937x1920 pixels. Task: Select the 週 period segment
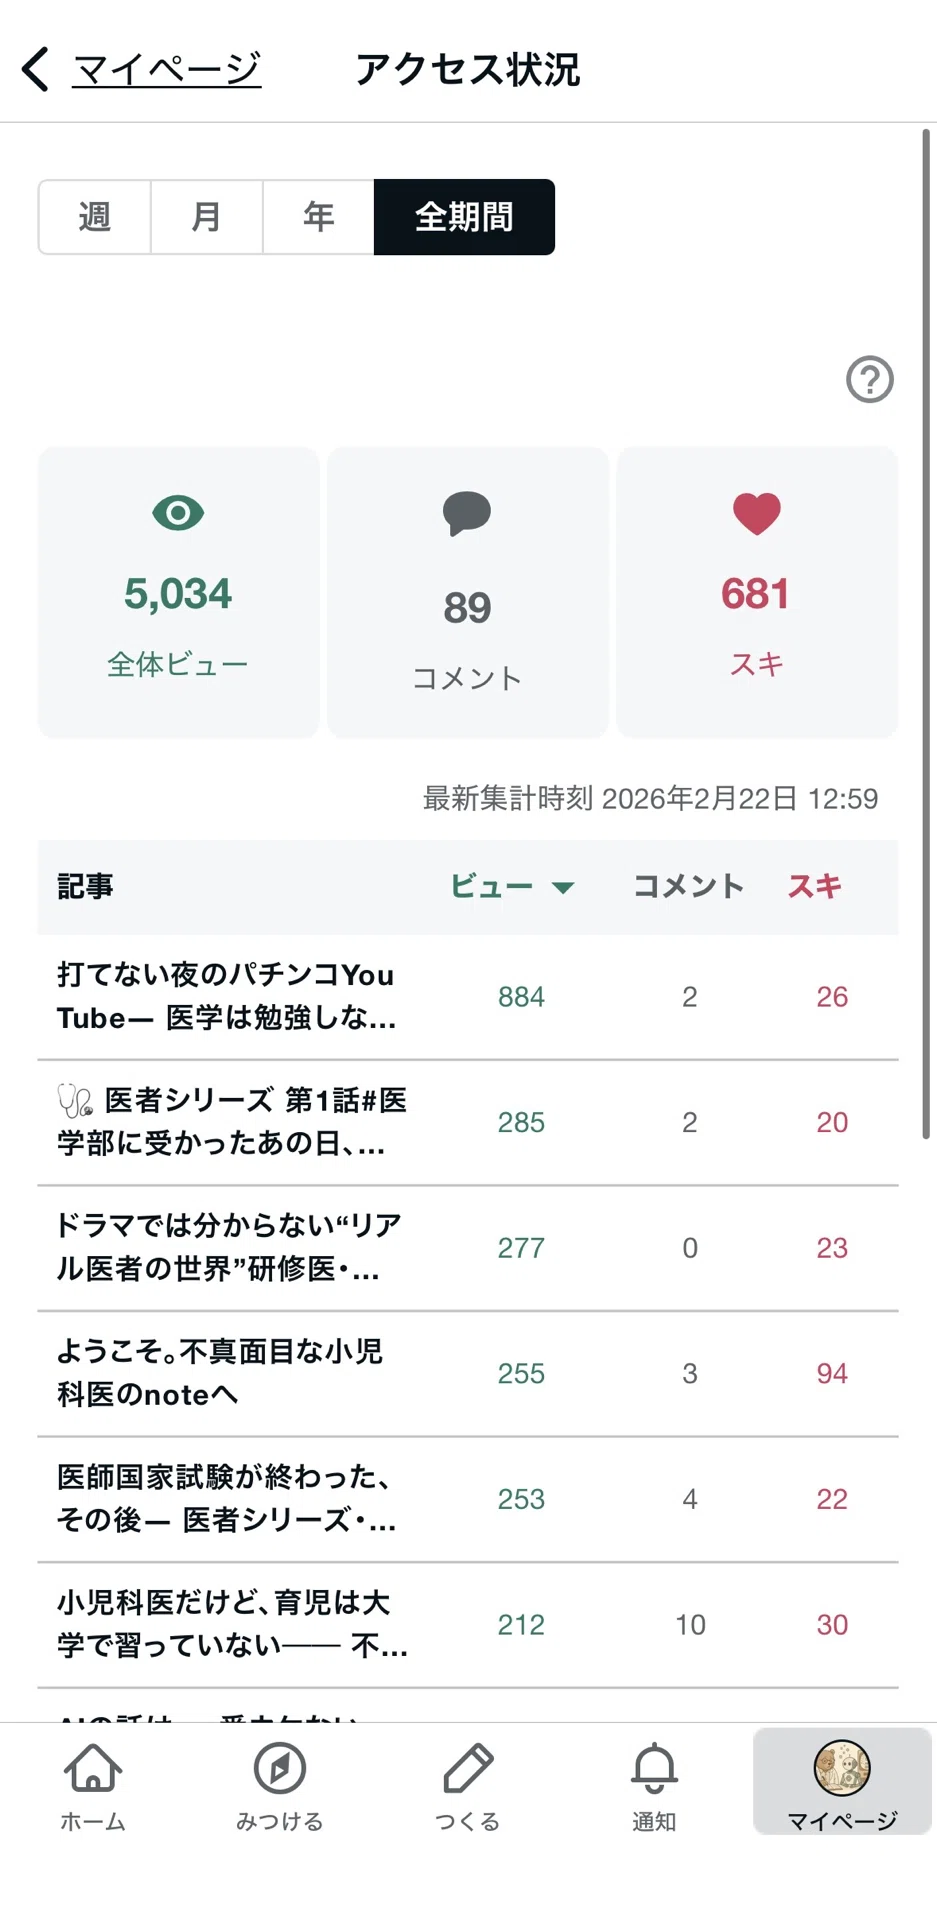[x=95, y=217]
